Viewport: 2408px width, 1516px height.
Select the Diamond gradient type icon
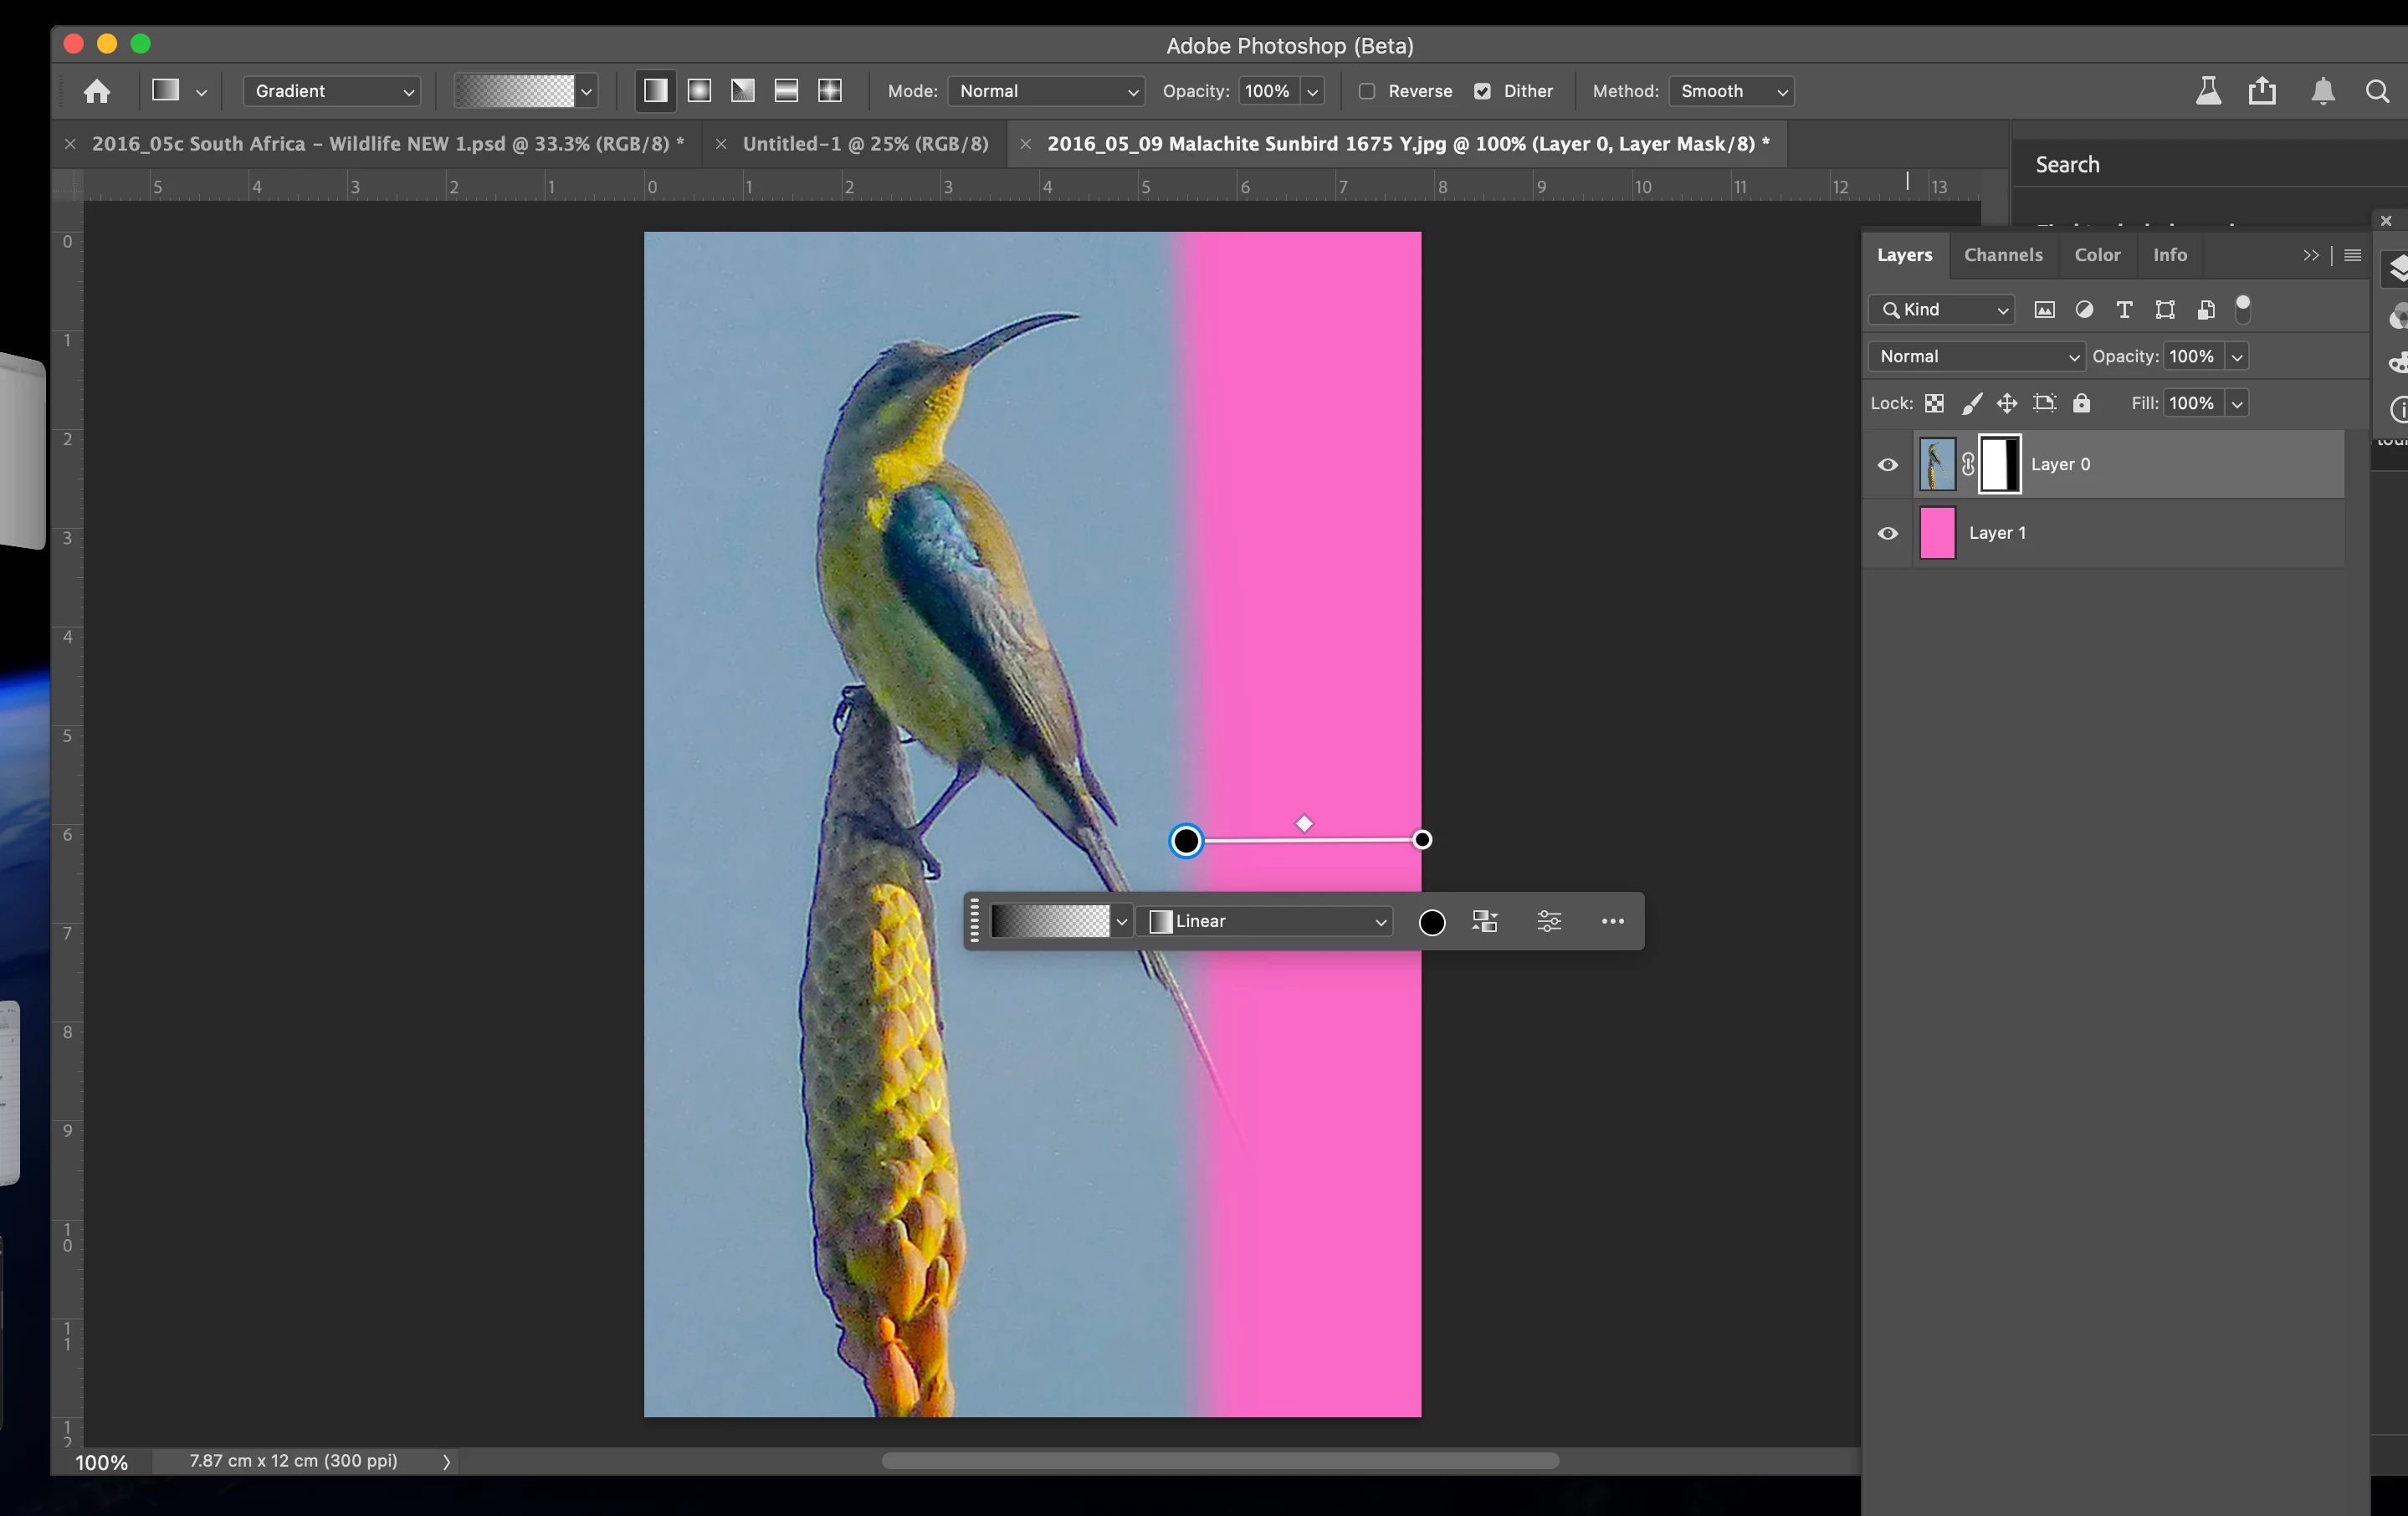coord(830,91)
